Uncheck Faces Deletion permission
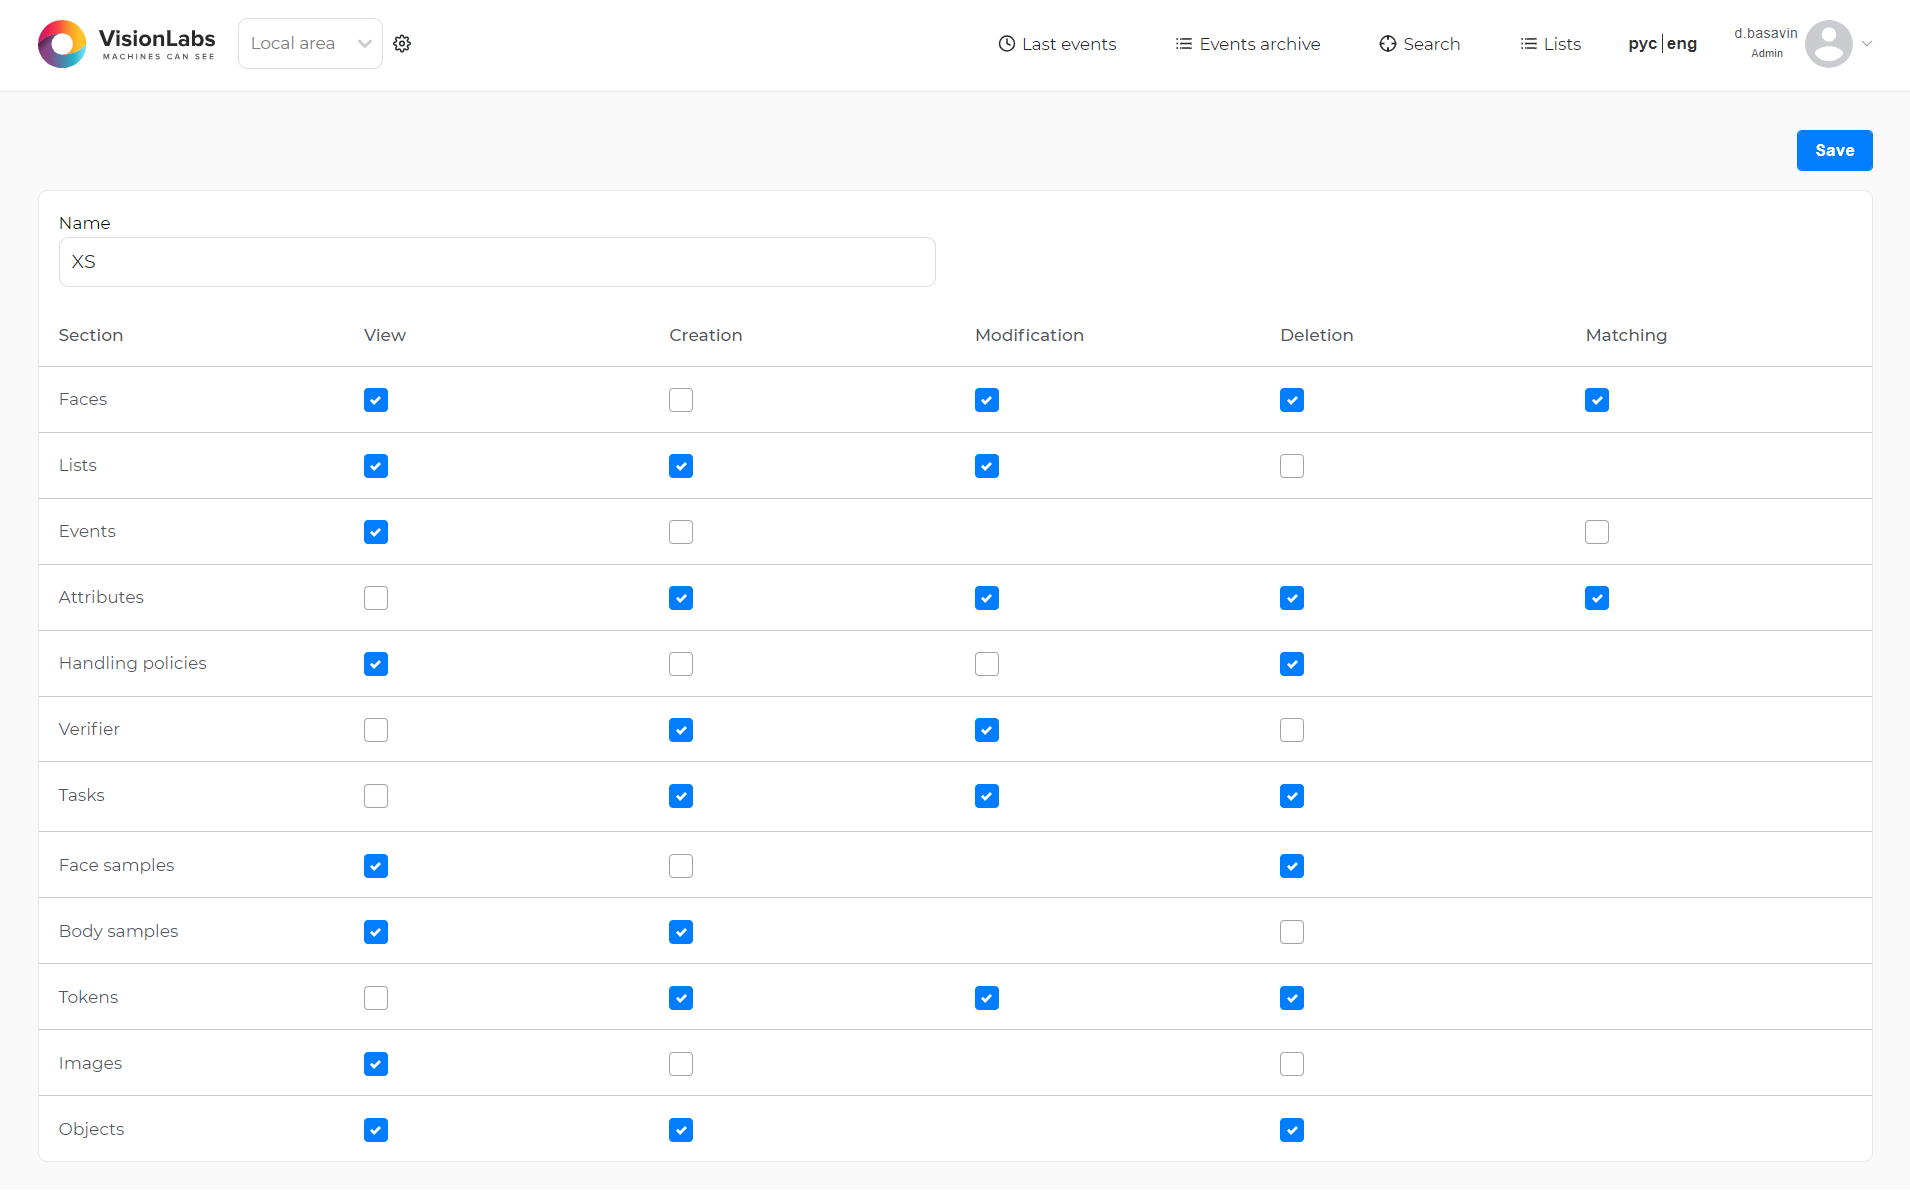Viewport: 1910px width, 1190px height. pos(1292,400)
